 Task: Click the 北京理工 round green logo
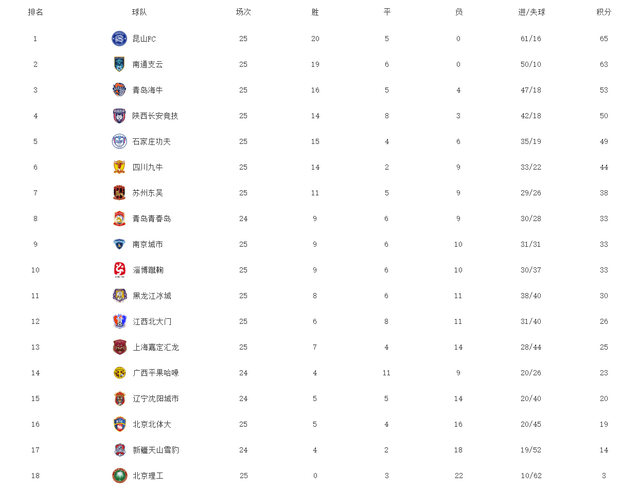119,475
